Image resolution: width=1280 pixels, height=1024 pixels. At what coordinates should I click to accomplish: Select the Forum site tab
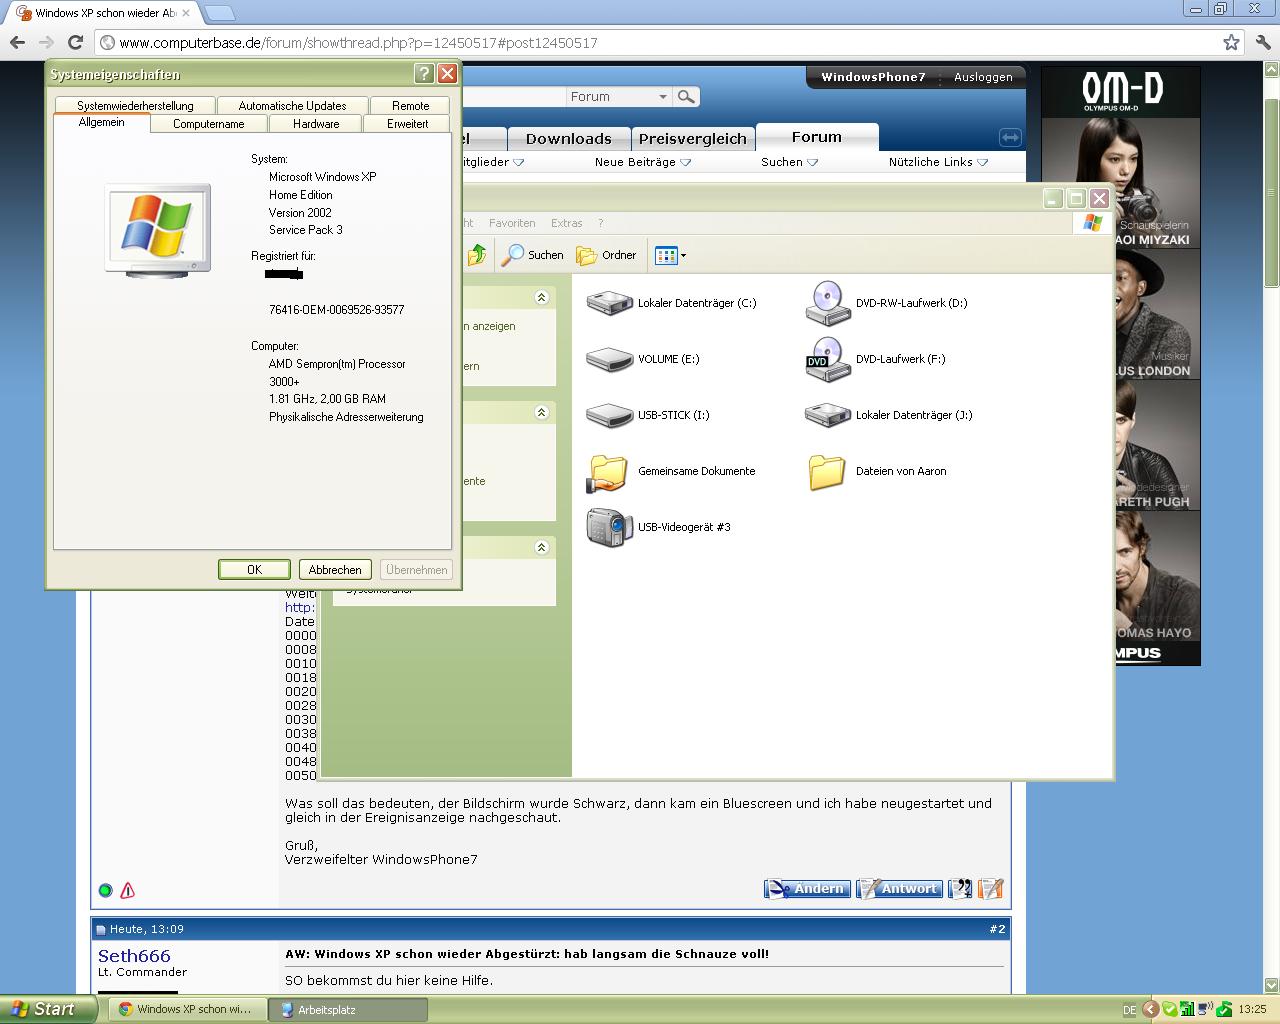[x=817, y=137]
